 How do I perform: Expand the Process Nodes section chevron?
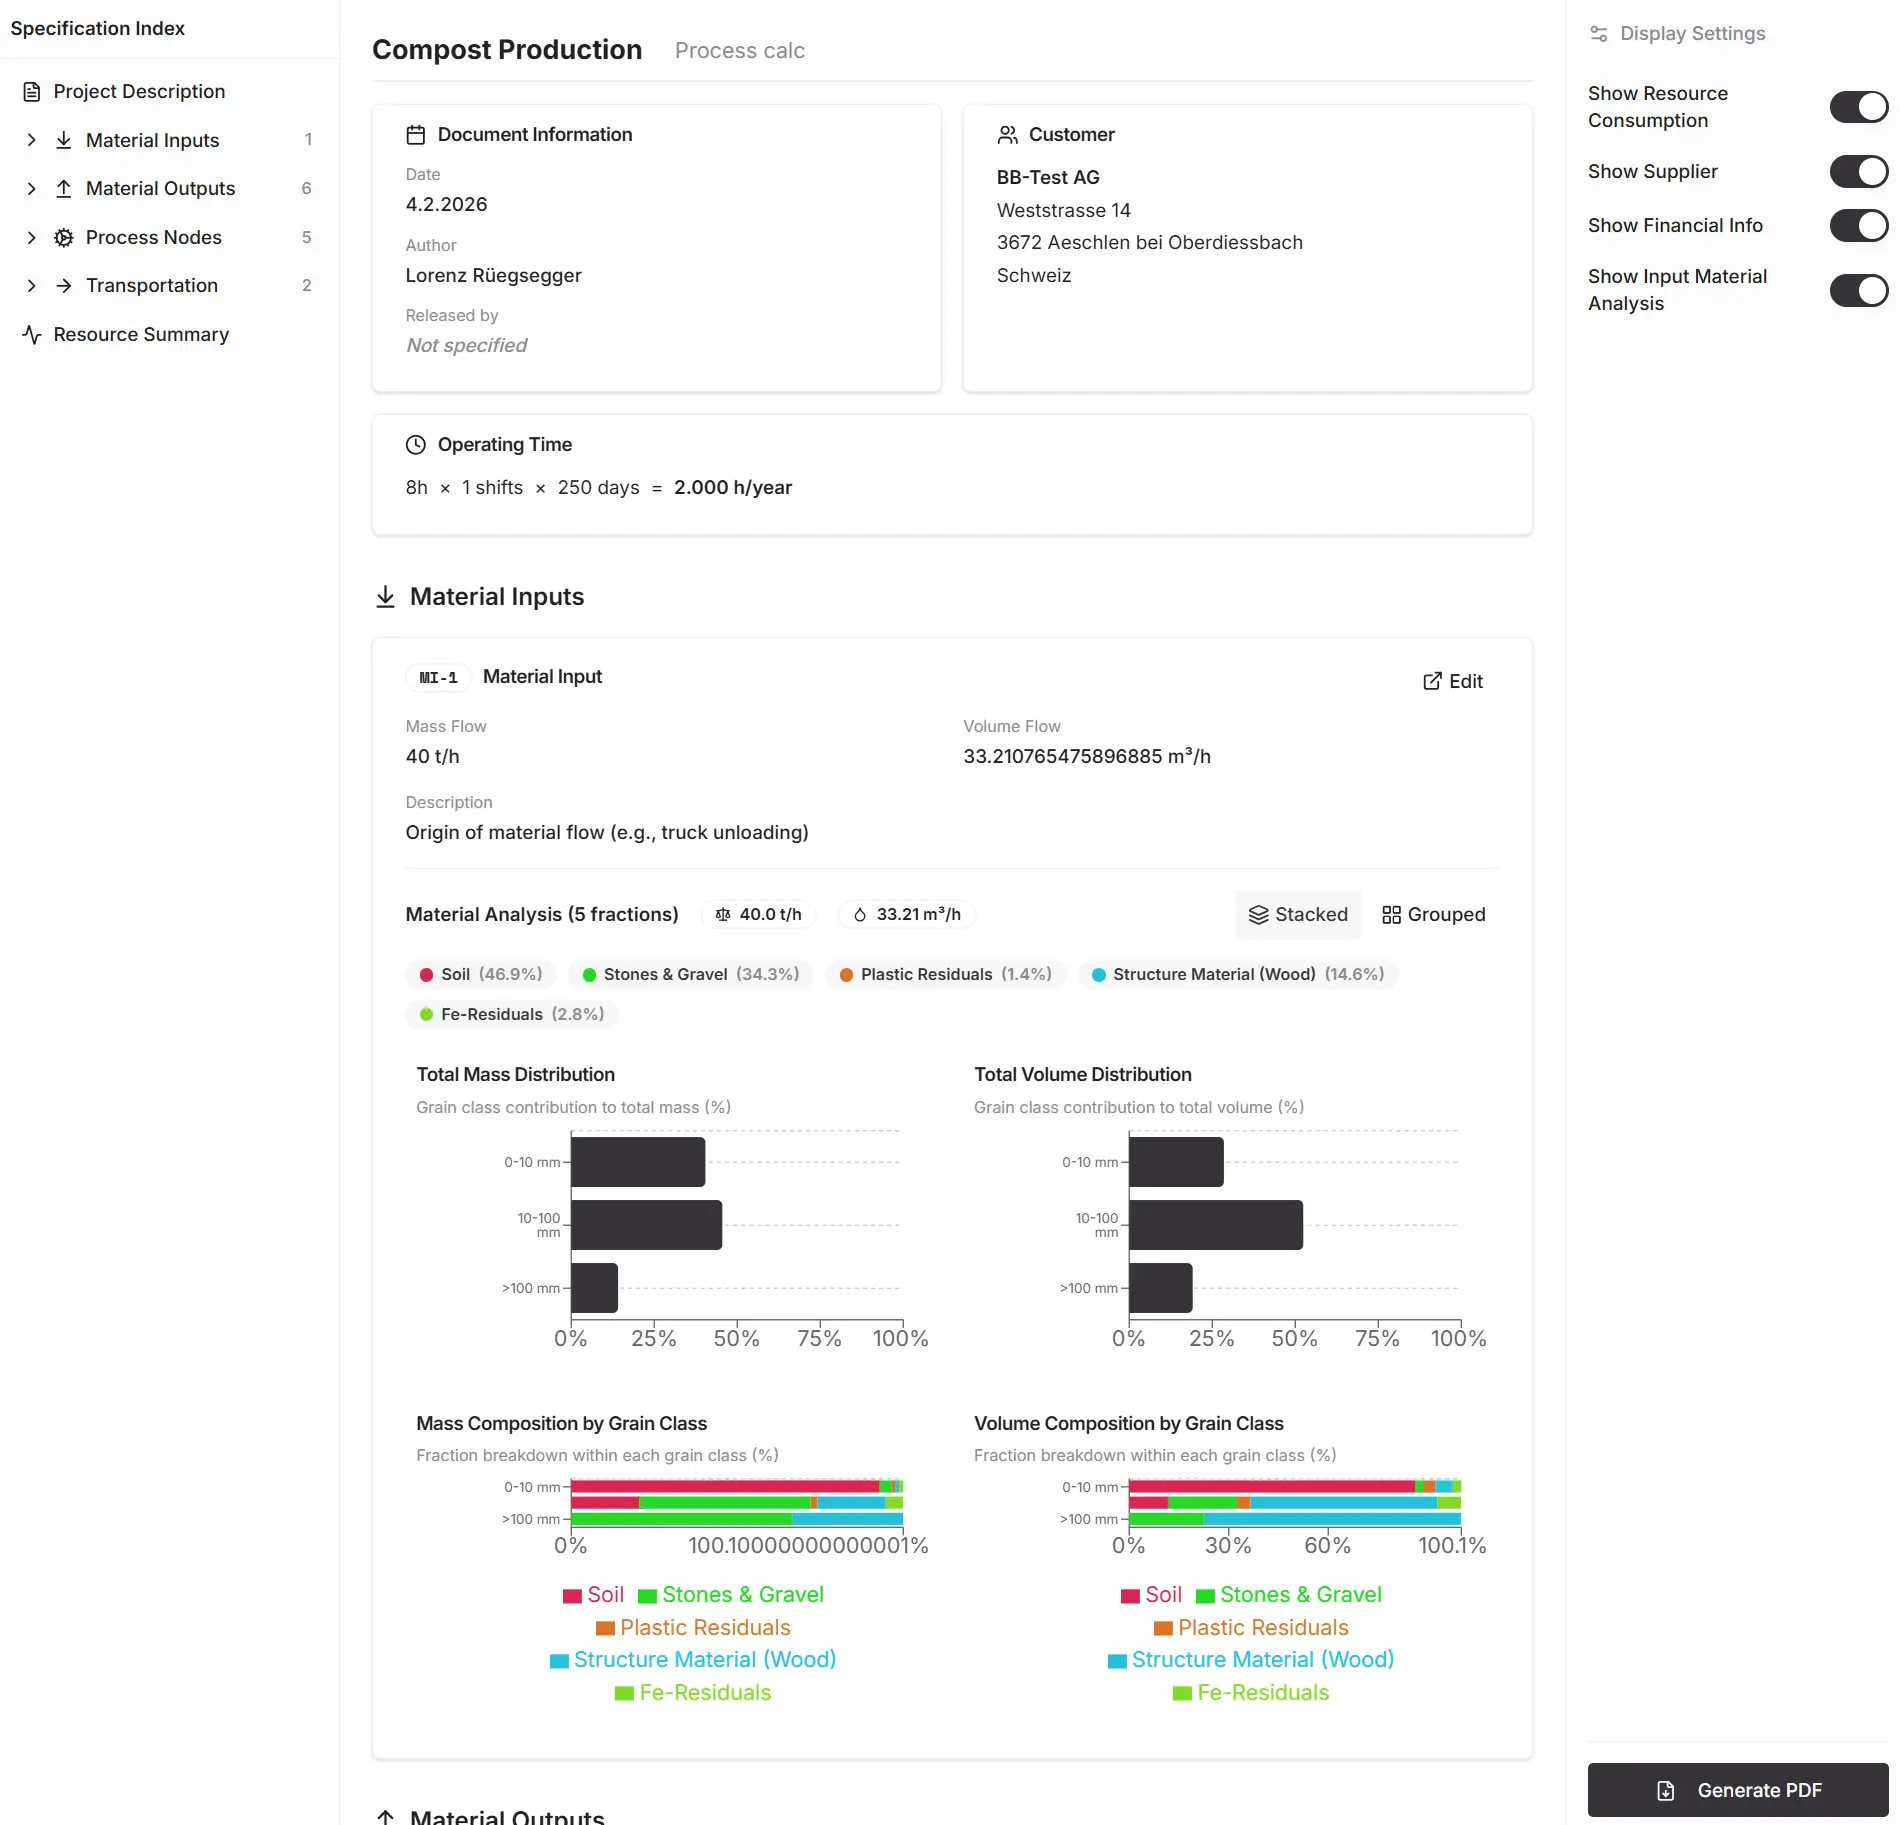click(32, 238)
